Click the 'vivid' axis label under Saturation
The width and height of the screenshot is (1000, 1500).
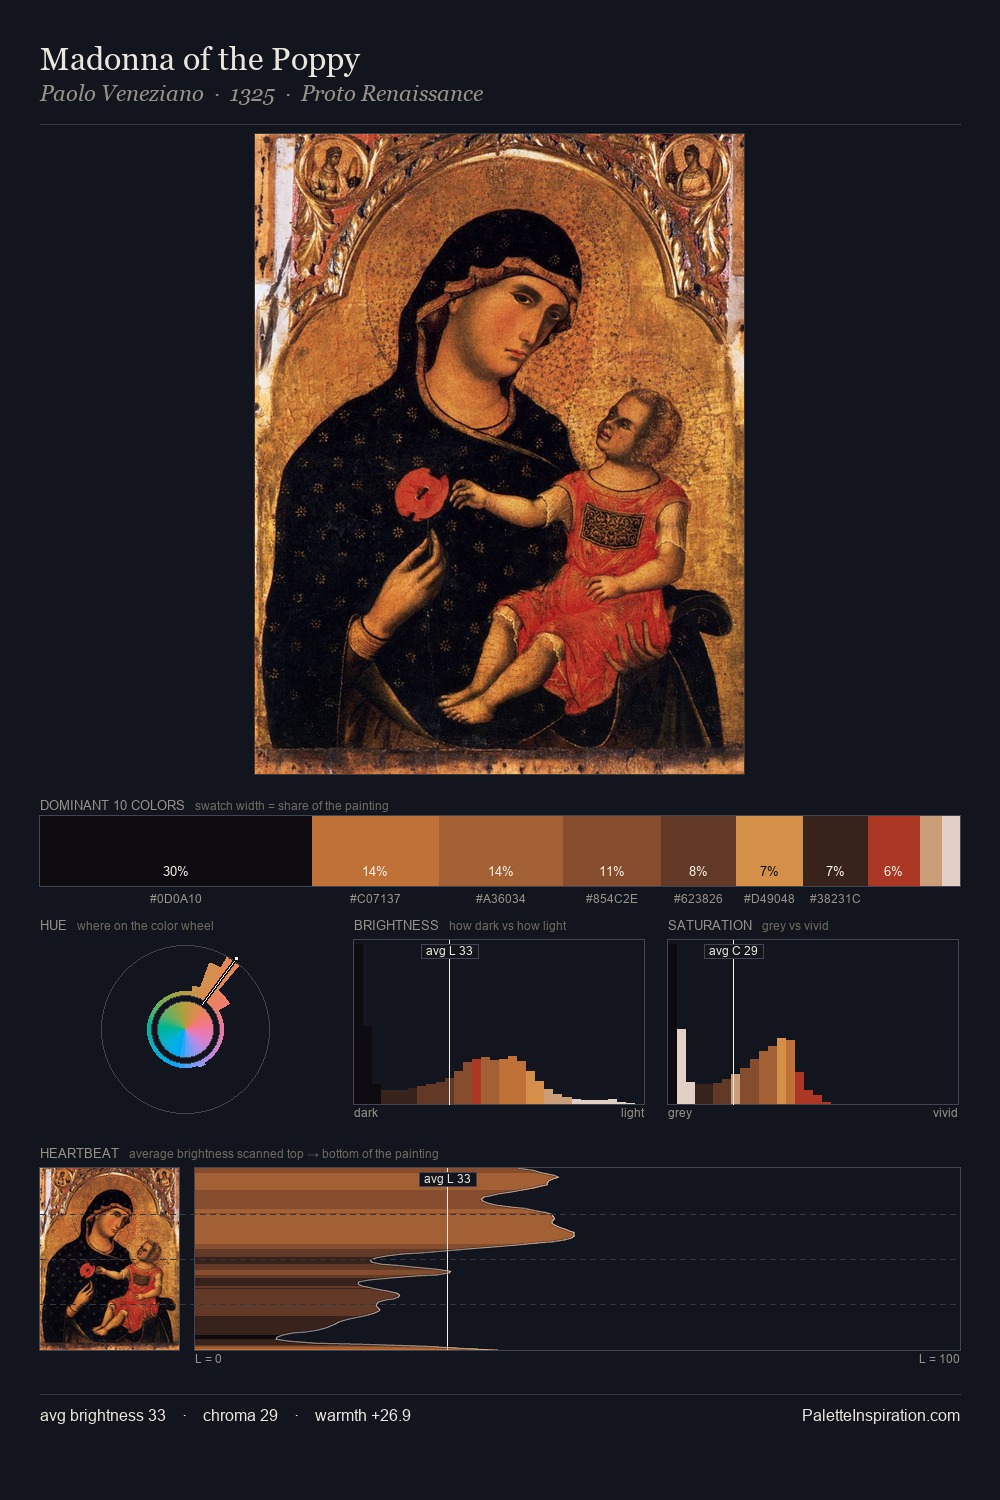(945, 1113)
